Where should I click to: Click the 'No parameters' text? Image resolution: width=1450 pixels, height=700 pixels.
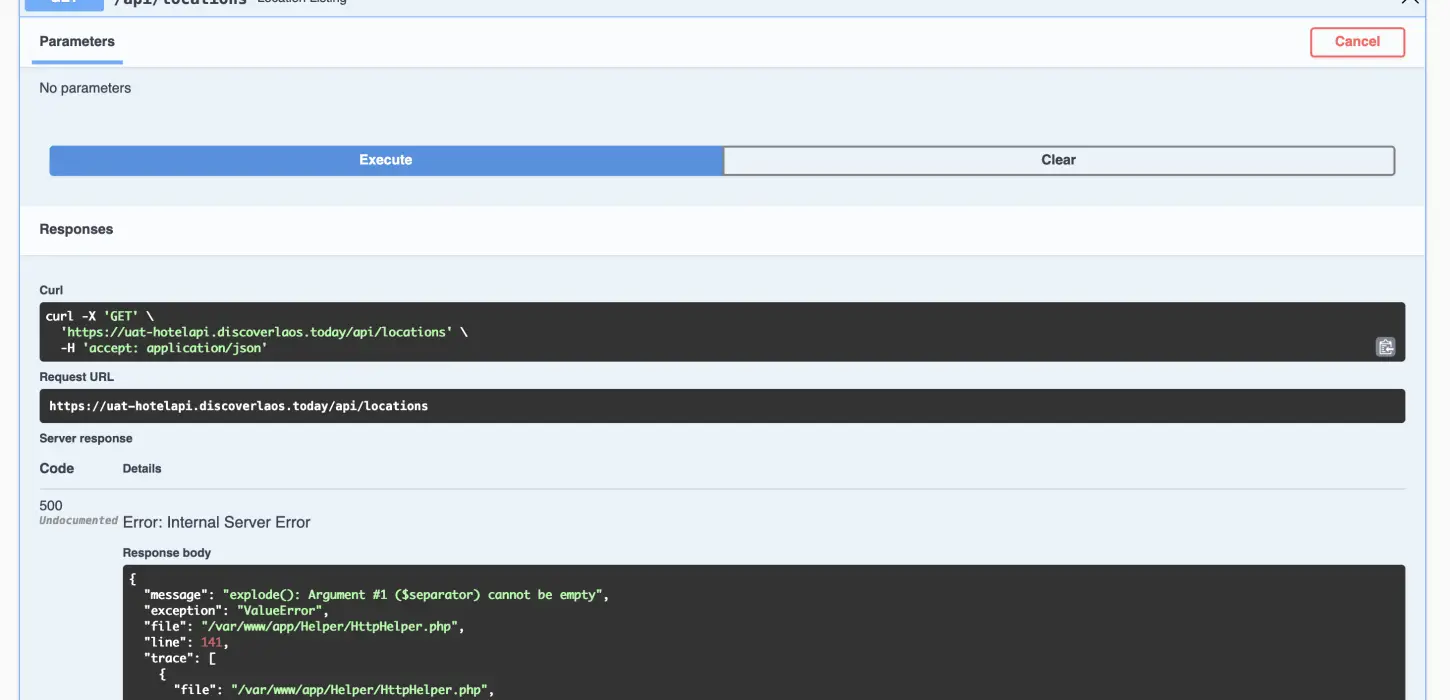(85, 88)
